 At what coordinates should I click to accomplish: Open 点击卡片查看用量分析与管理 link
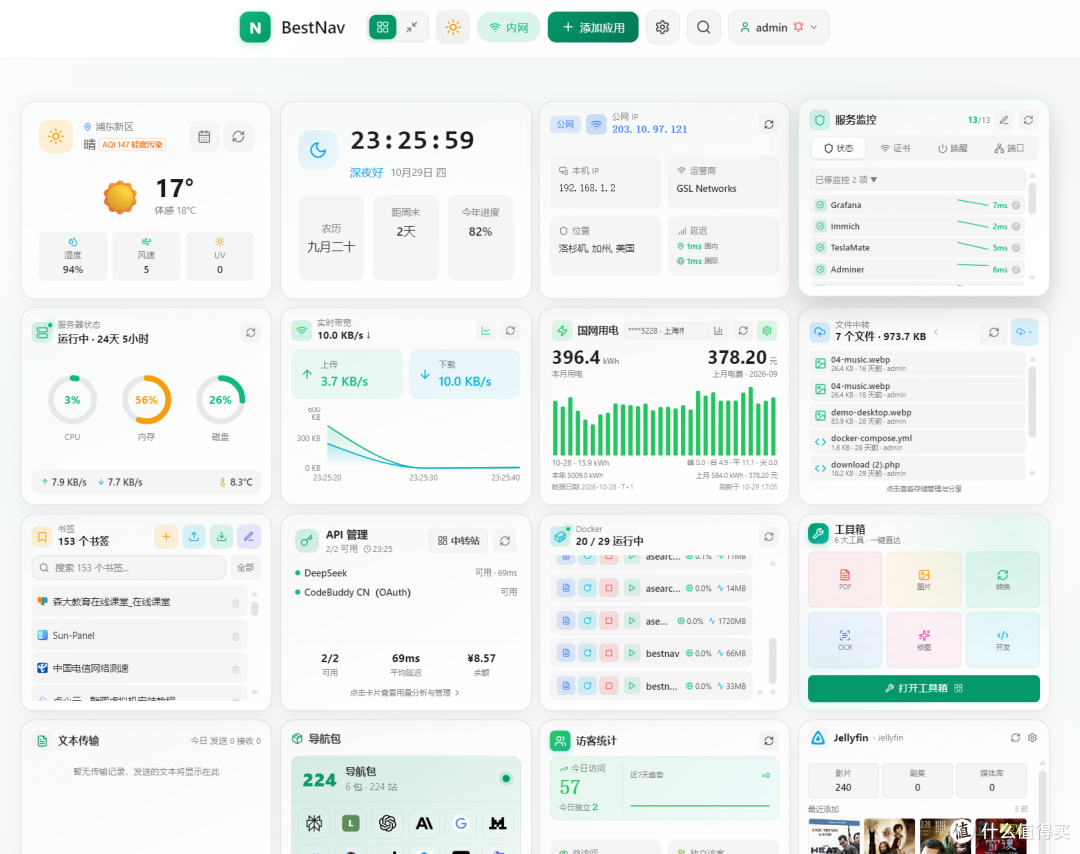[x=404, y=693]
